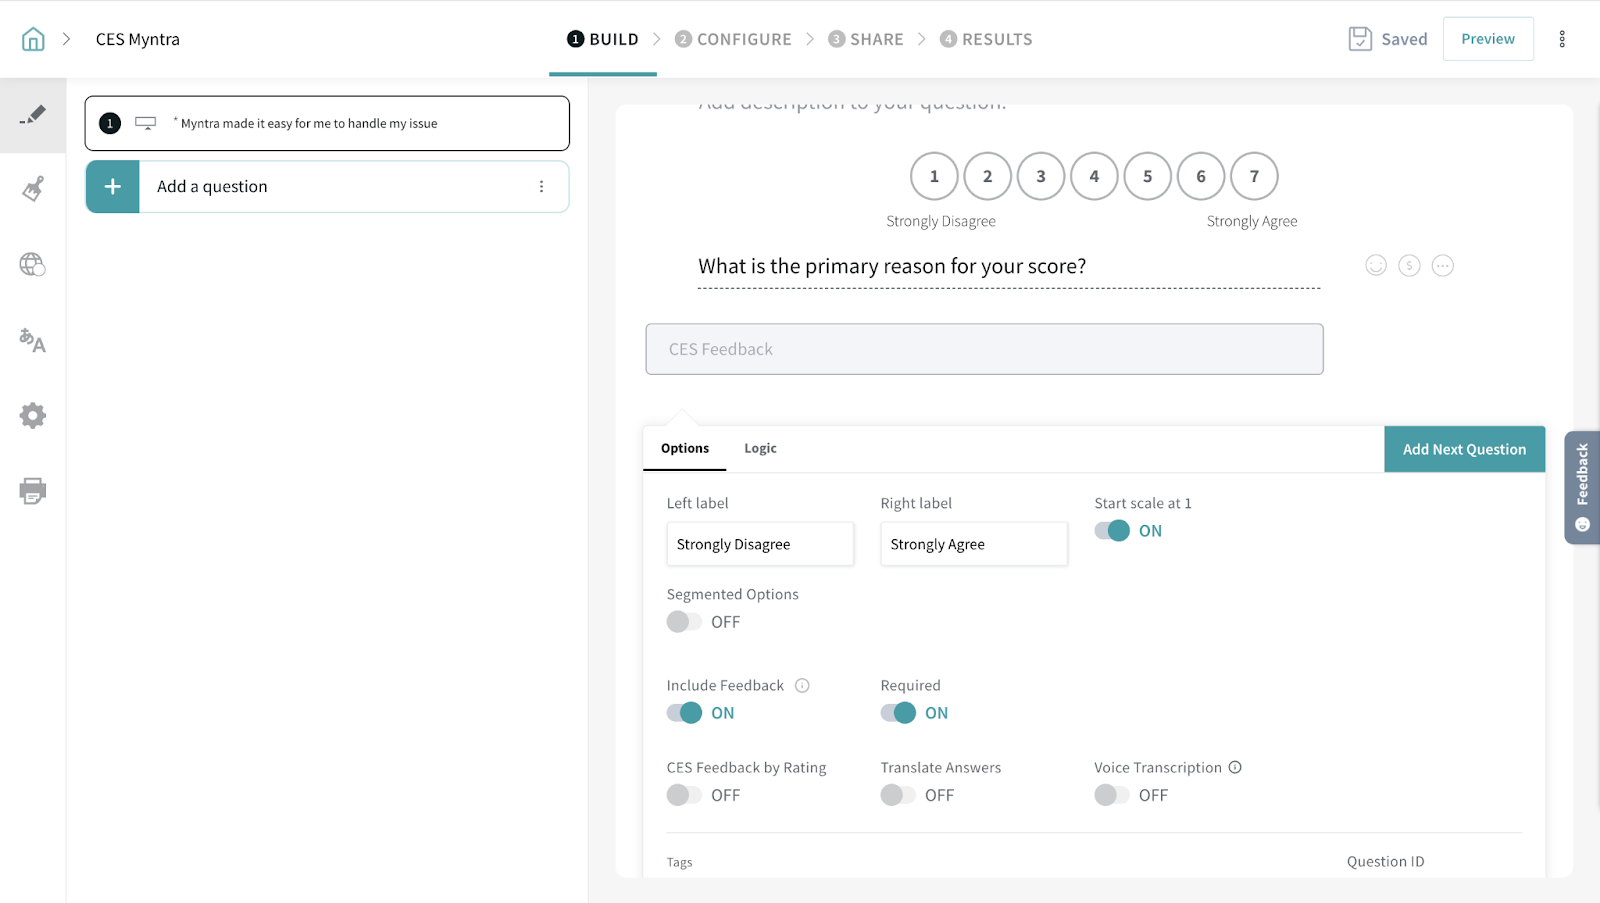Image resolution: width=1600 pixels, height=903 pixels.
Task: Switch to the Logic tab
Action: tap(760, 449)
